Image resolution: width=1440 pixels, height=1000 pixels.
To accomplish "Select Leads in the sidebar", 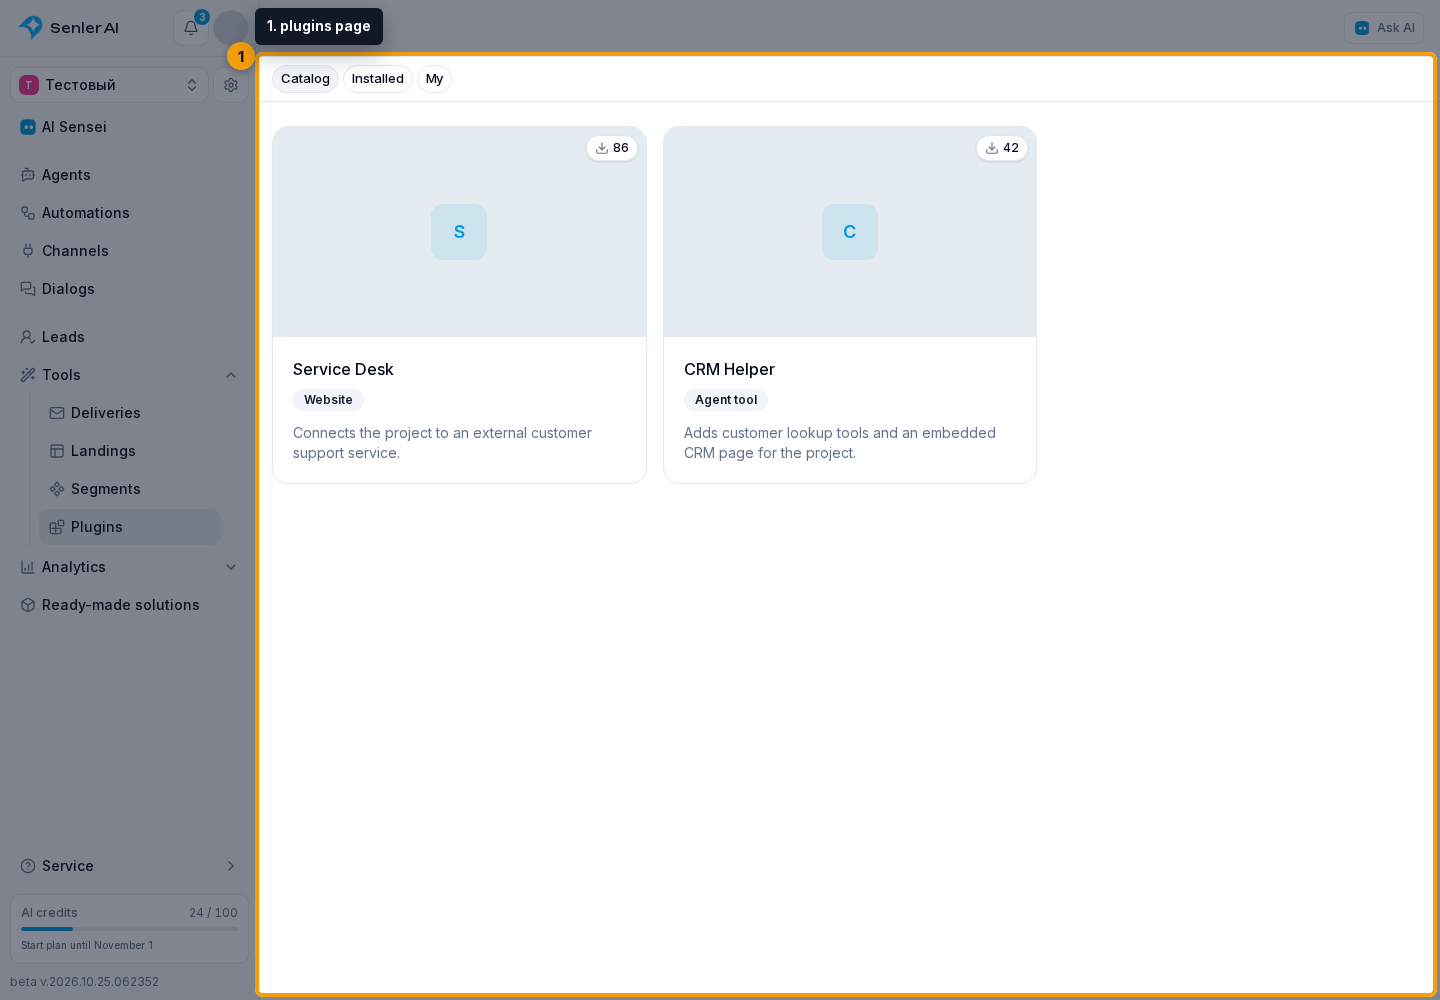I will (x=63, y=337).
